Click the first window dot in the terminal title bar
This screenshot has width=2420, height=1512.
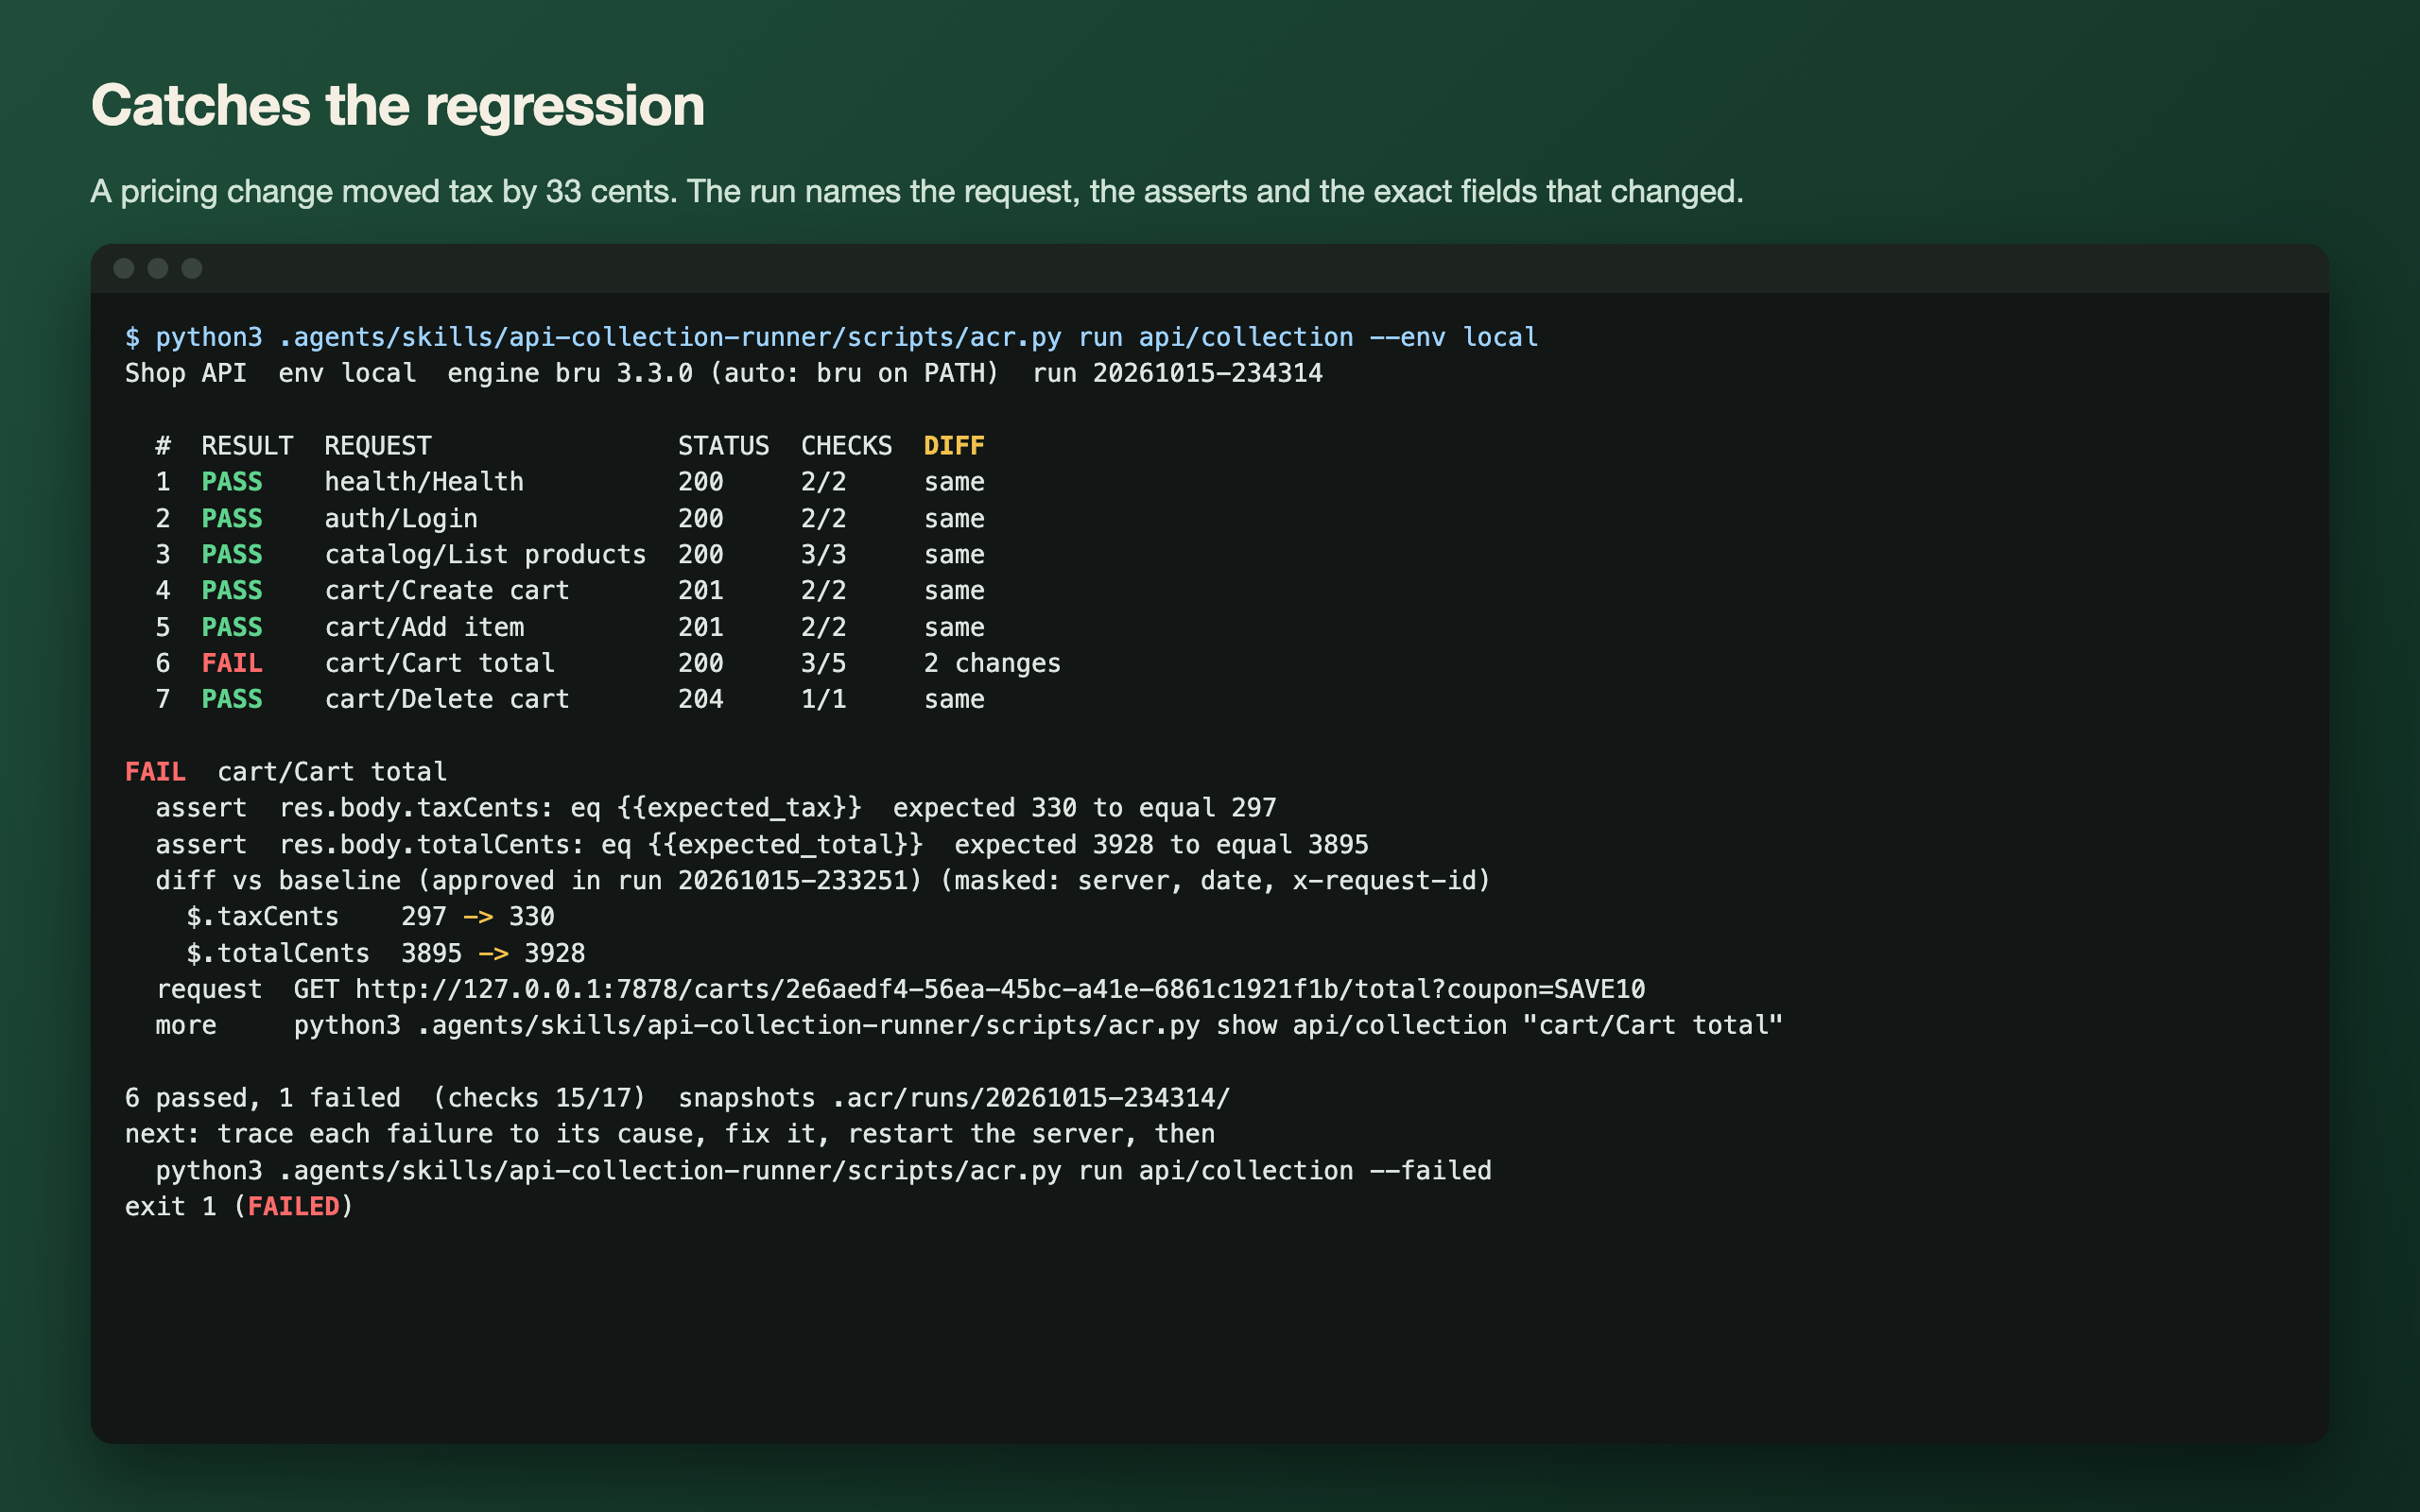(124, 268)
